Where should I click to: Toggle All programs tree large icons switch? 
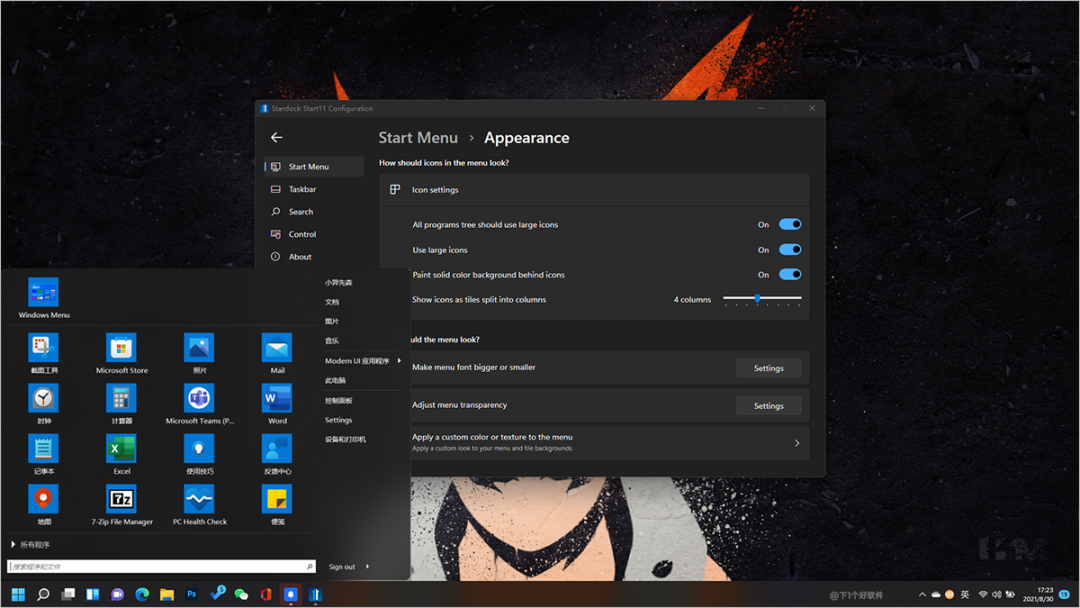point(789,225)
